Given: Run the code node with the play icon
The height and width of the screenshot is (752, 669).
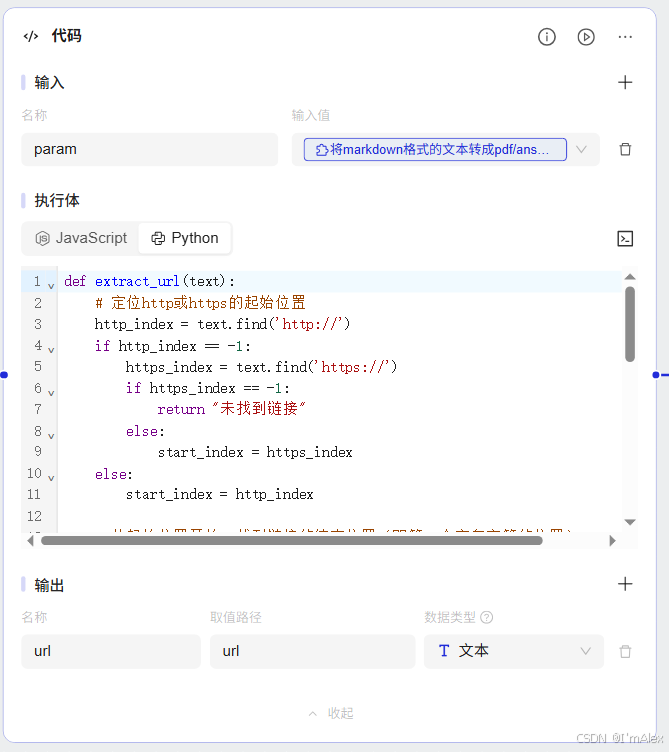Looking at the screenshot, I should point(586,37).
